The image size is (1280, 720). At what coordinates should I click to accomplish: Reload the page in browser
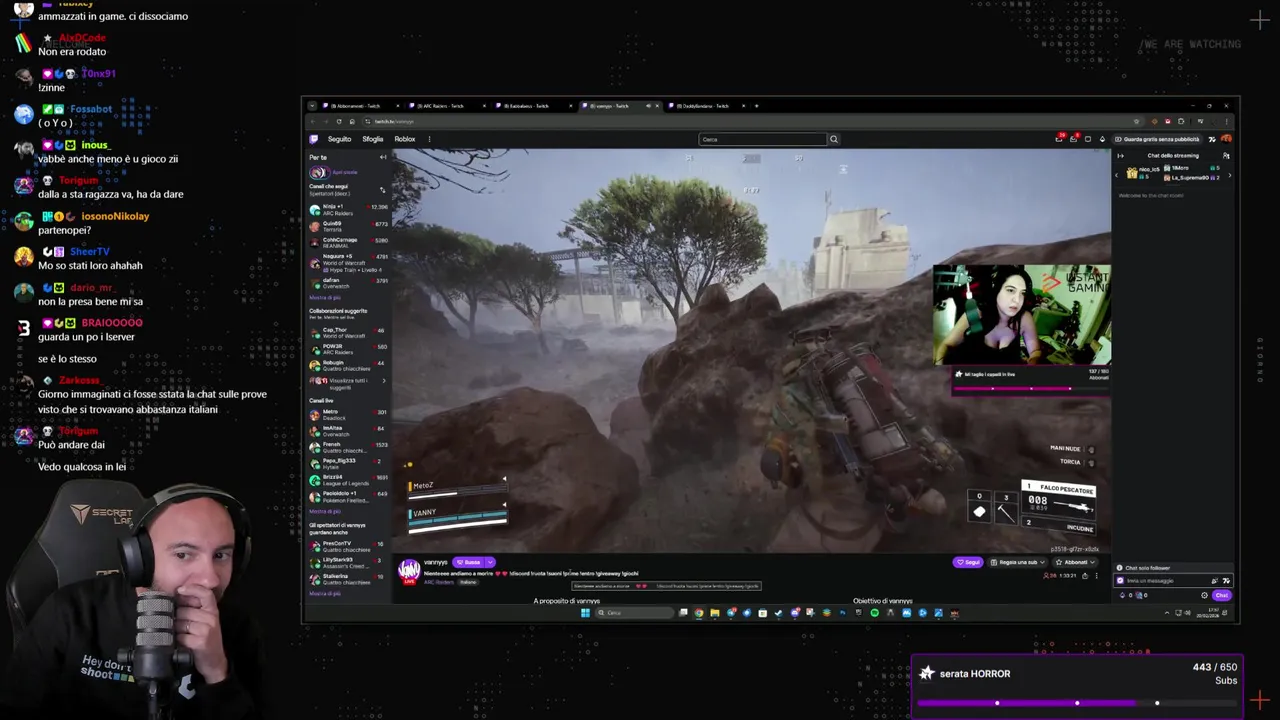click(x=339, y=121)
